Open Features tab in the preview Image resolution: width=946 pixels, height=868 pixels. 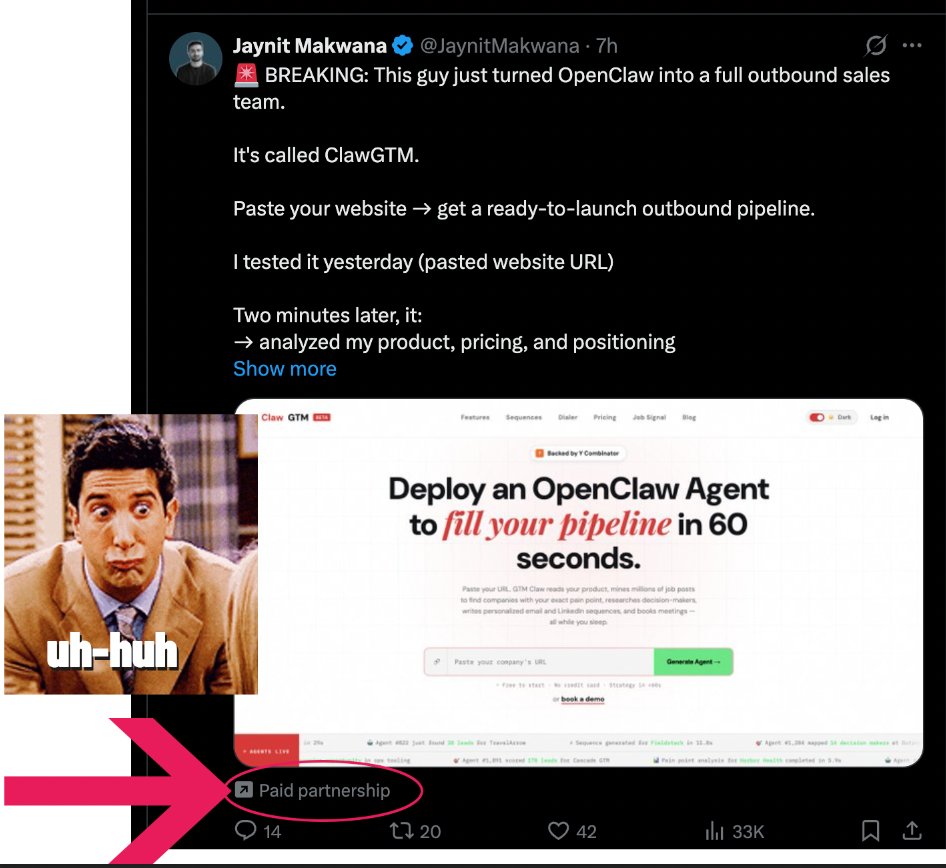475,417
